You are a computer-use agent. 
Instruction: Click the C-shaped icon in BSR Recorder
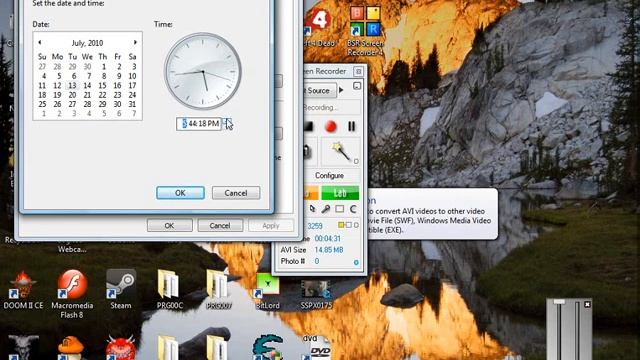(353, 209)
